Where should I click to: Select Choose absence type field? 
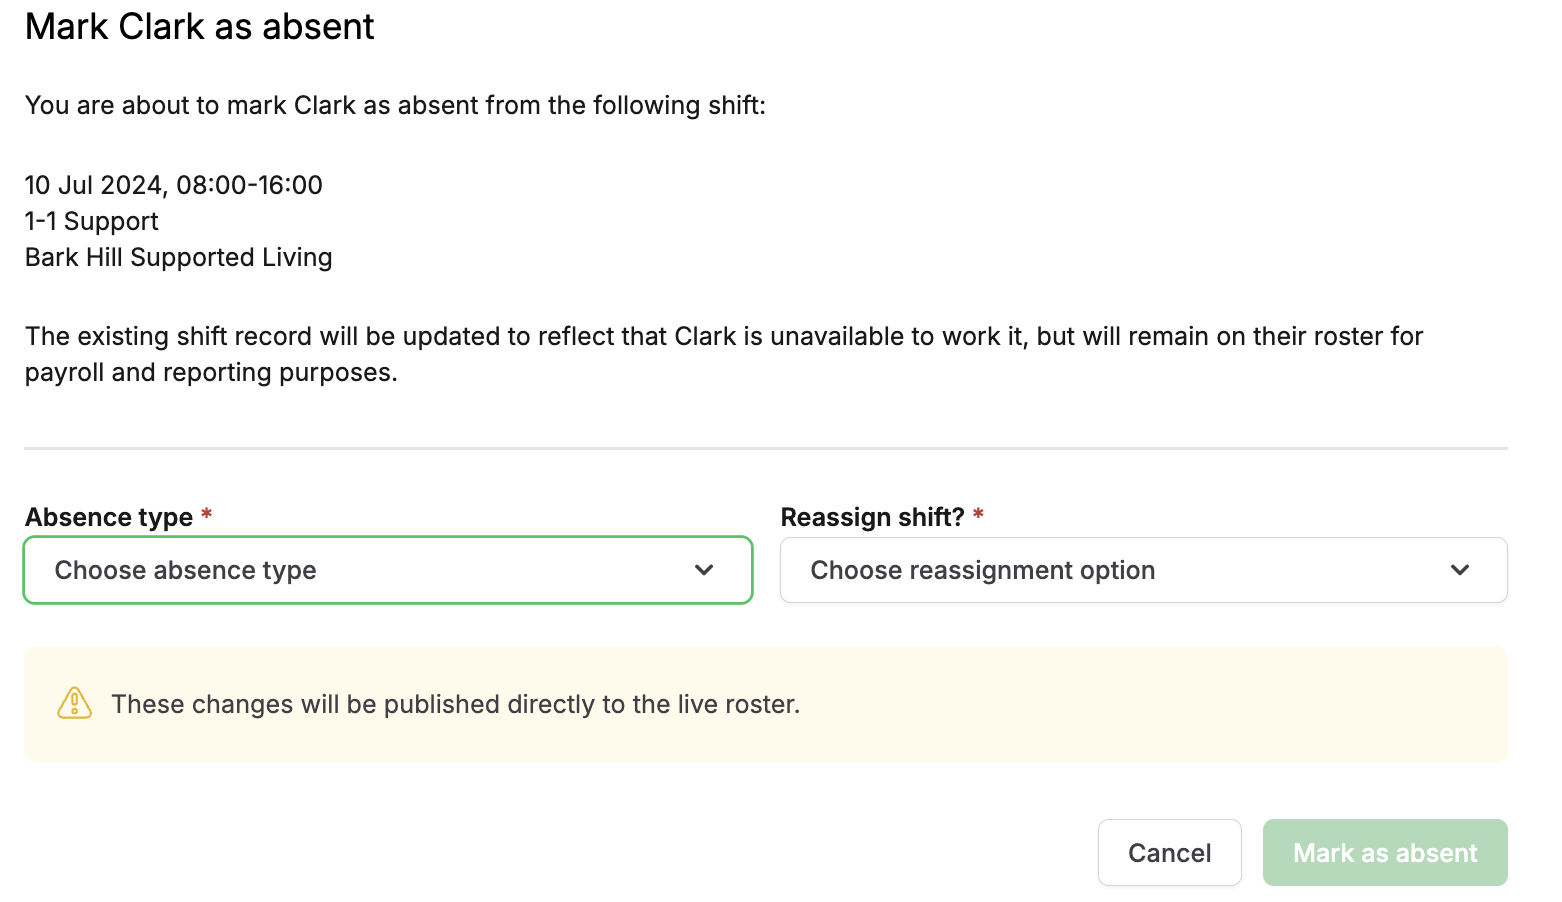point(300,570)
